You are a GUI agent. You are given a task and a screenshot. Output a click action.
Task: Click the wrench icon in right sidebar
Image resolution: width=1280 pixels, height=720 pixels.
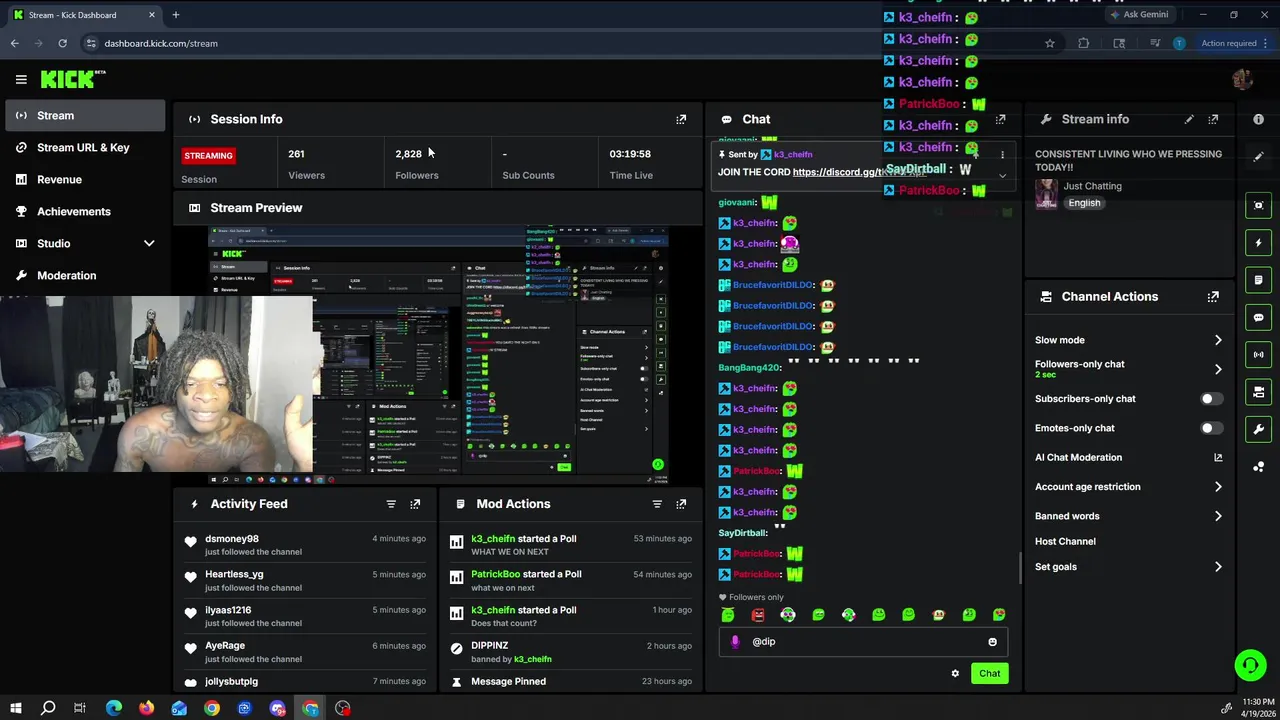[x=1258, y=429]
